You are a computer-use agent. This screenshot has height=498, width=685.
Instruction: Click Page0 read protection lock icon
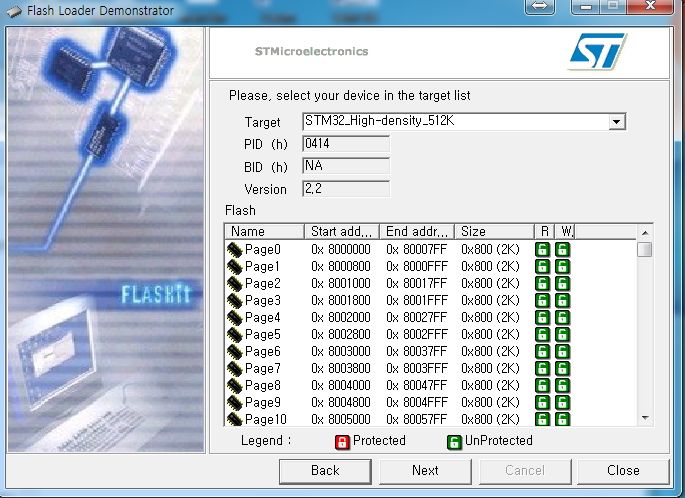pos(542,249)
